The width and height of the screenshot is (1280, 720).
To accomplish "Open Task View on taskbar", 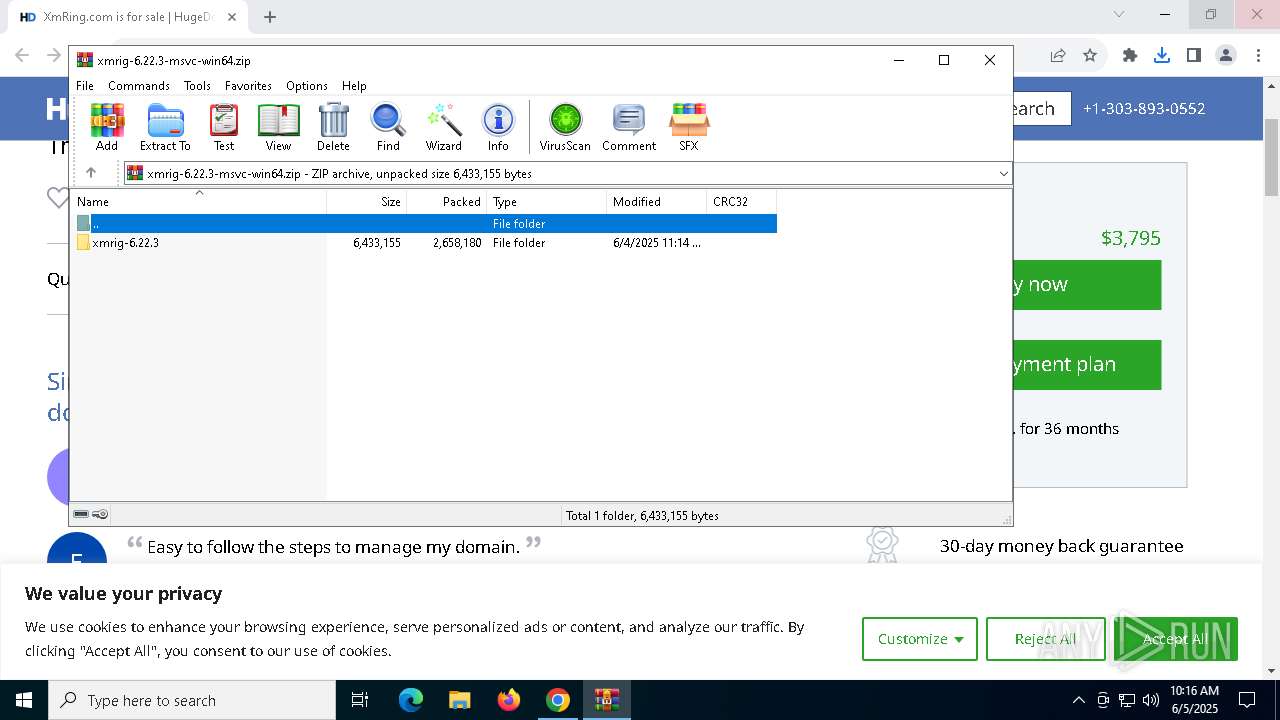I will 360,700.
